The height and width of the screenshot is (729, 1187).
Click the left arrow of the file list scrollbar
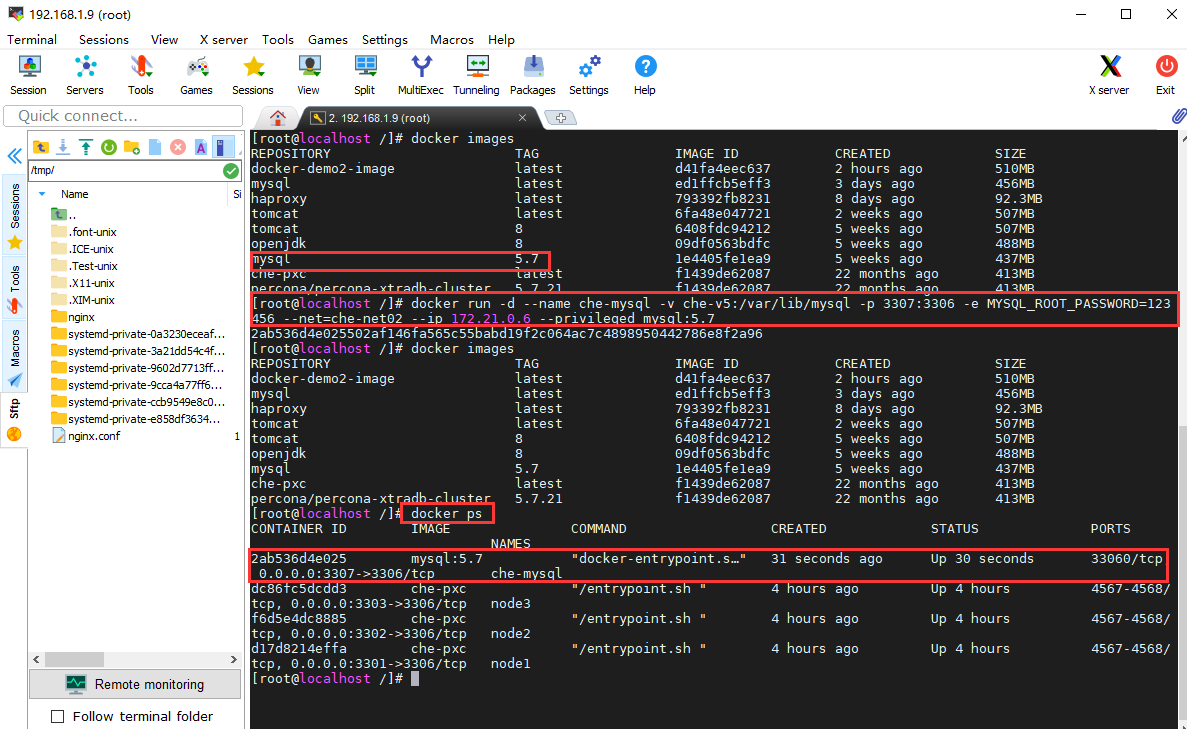point(36,659)
